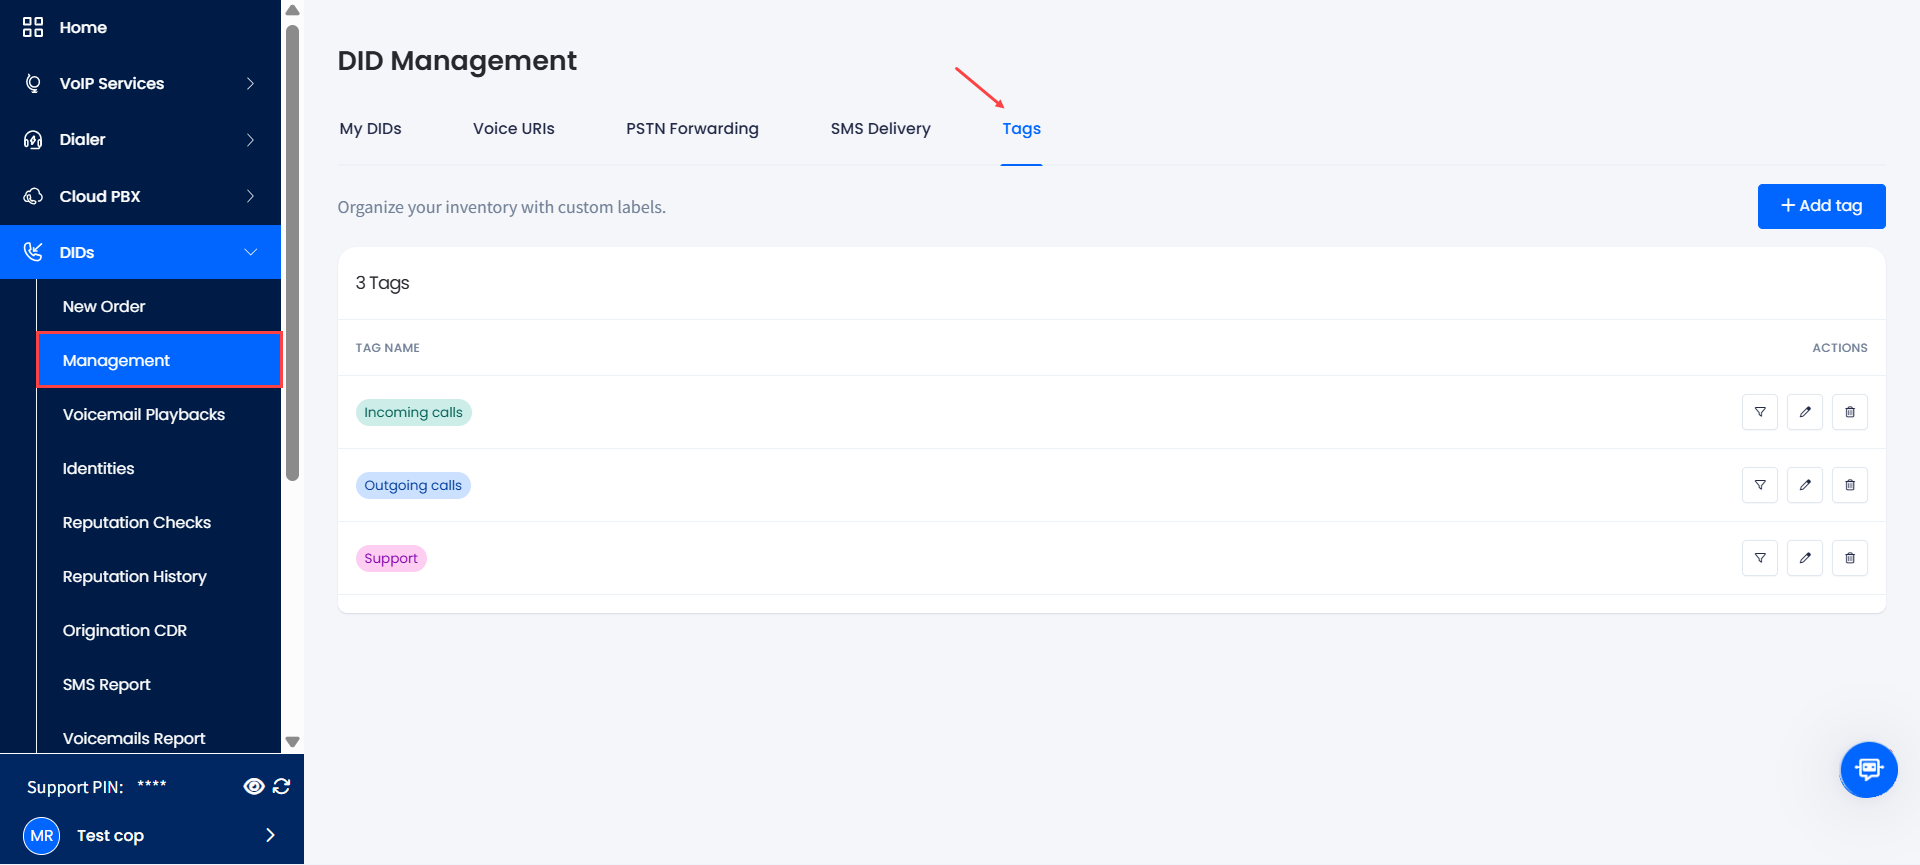1920x865 pixels.
Task: Click the Support tag label
Action: 391,558
